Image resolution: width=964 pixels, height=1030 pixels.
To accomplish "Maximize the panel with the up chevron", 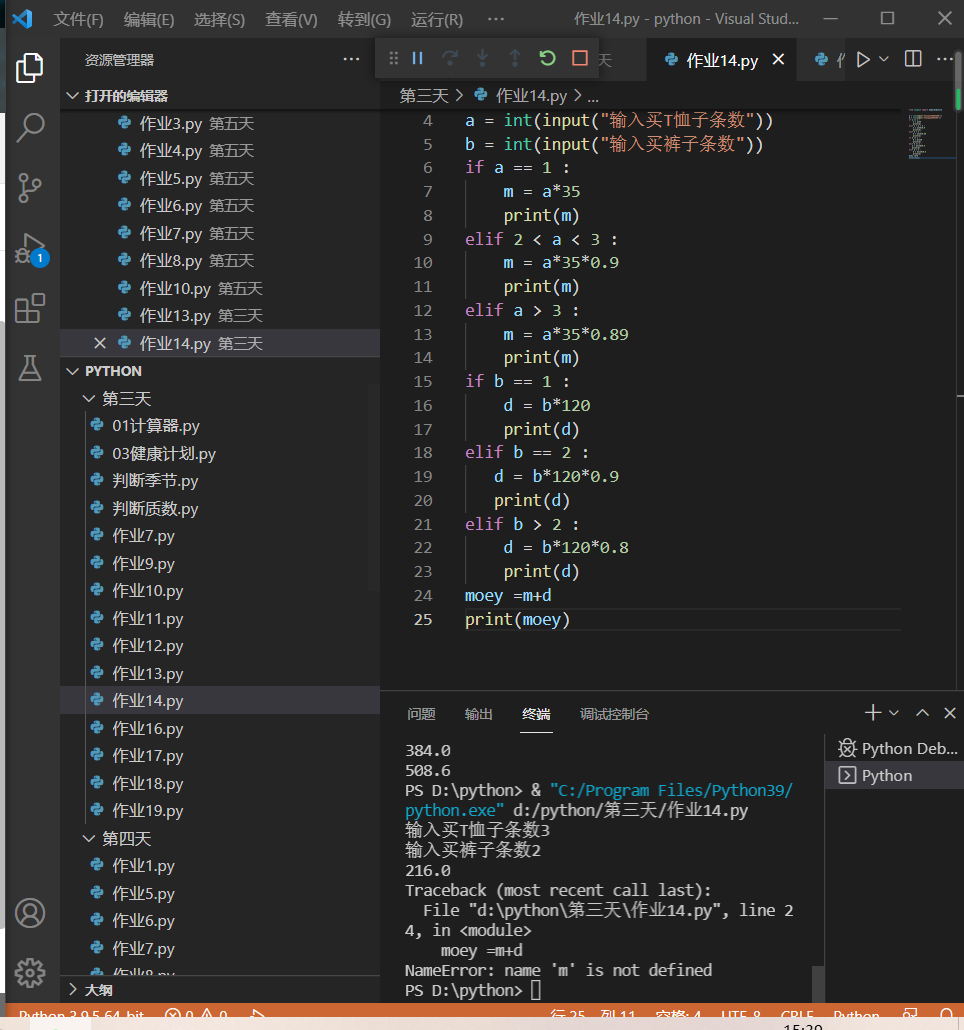I will [x=923, y=713].
